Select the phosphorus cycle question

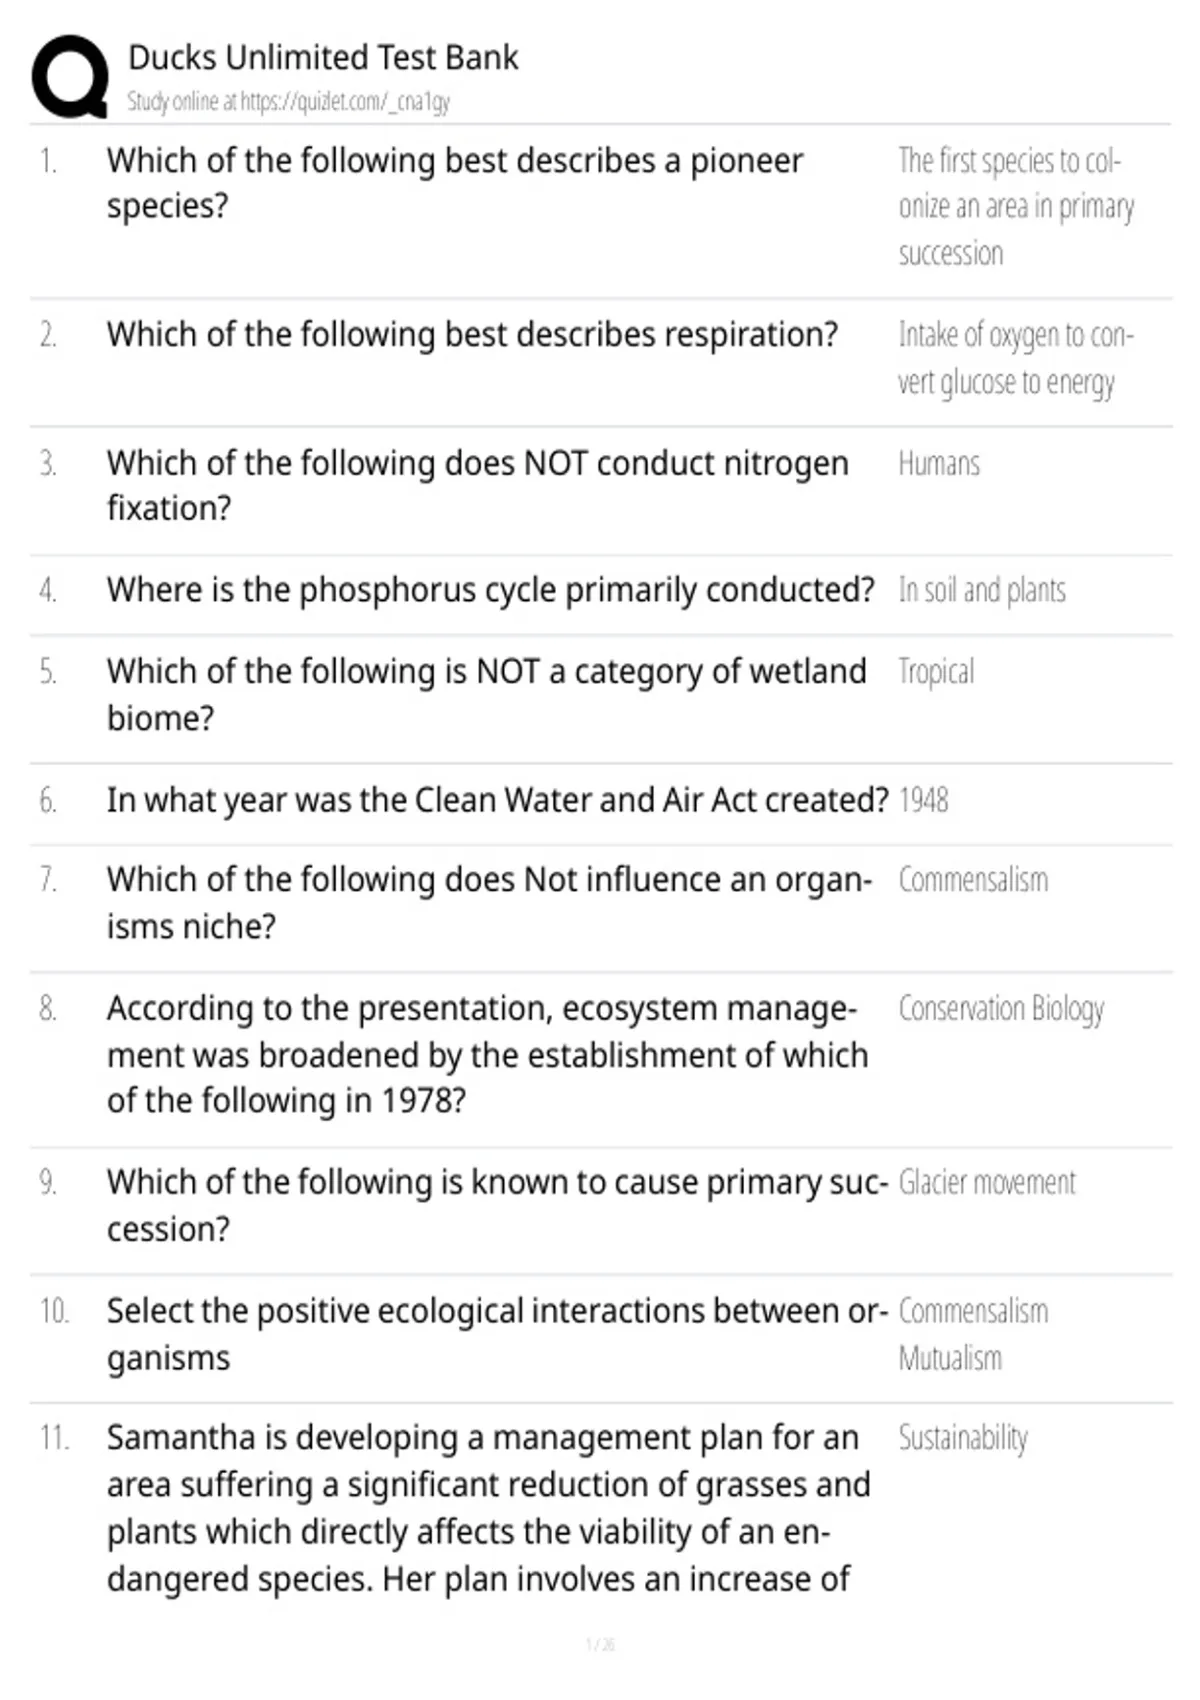pyautogui.click(x=491, y=590)
